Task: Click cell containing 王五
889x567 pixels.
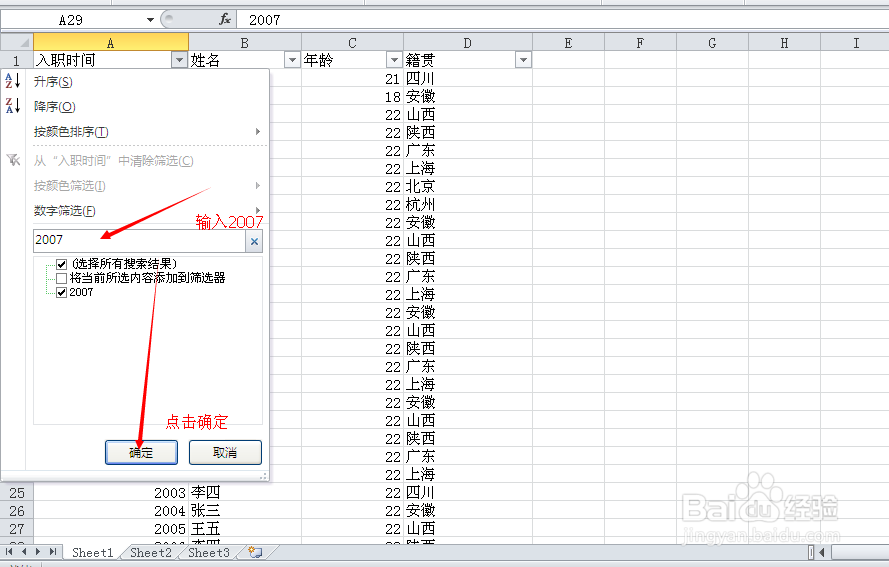Action: pos(244,529)
